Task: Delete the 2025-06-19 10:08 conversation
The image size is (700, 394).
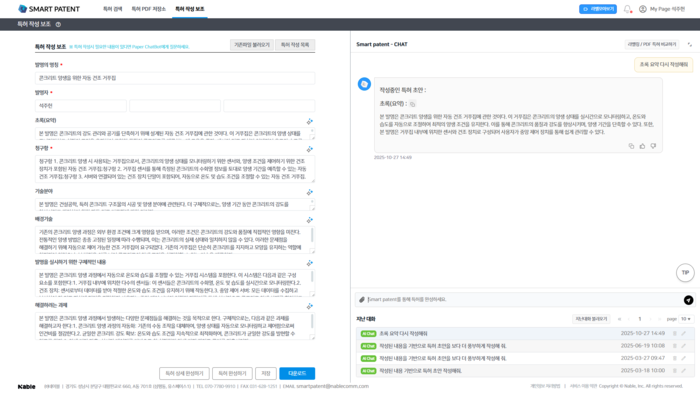Action: tap(675, 346)
